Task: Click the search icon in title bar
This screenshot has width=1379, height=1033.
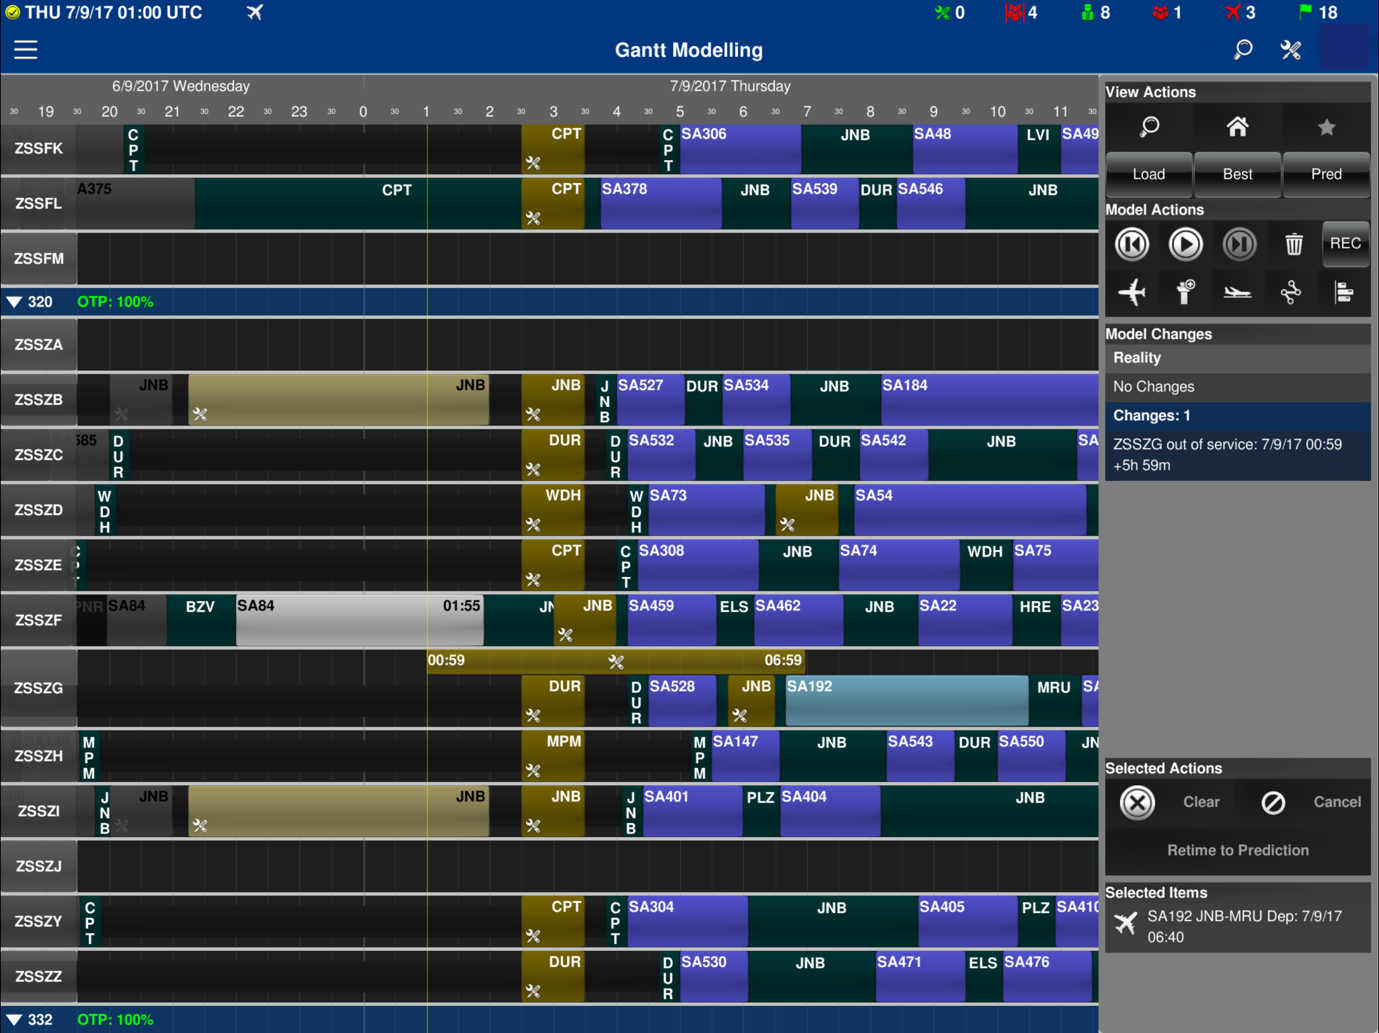Action: 1242,50
